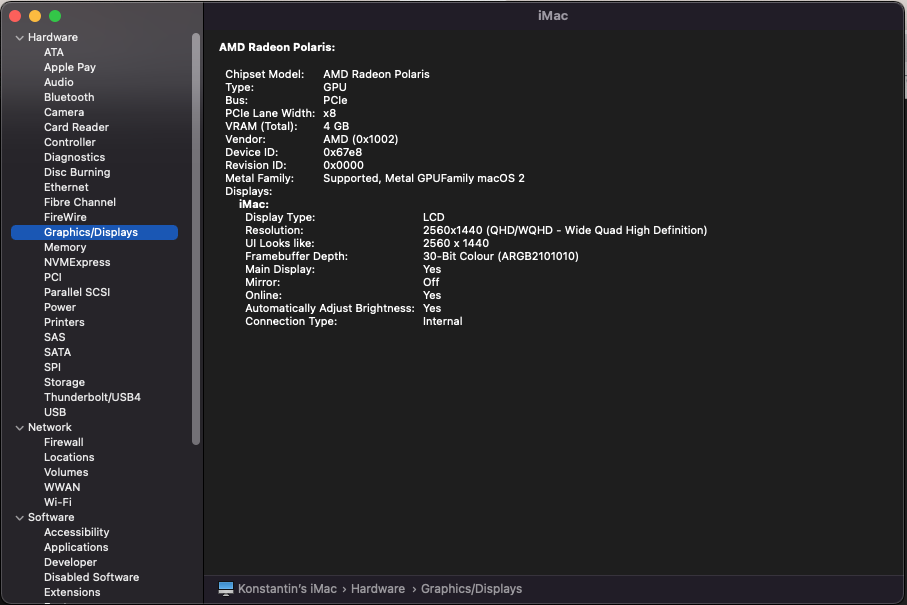Show WWAN network information
907x605 pixels.
[62, 488]
